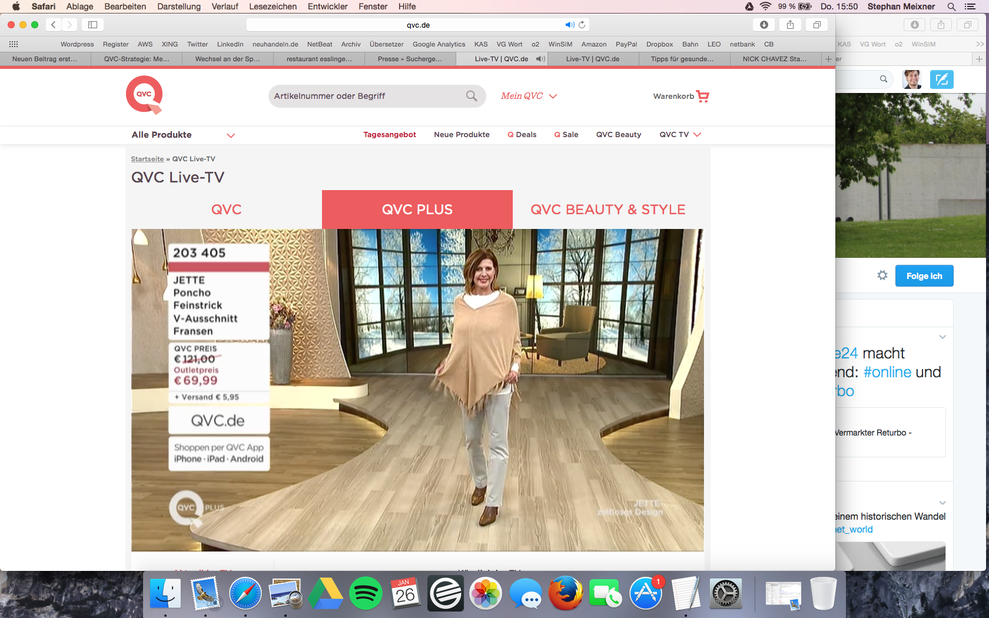Click the Twitter profile avatar in background window

coord(911,79)
